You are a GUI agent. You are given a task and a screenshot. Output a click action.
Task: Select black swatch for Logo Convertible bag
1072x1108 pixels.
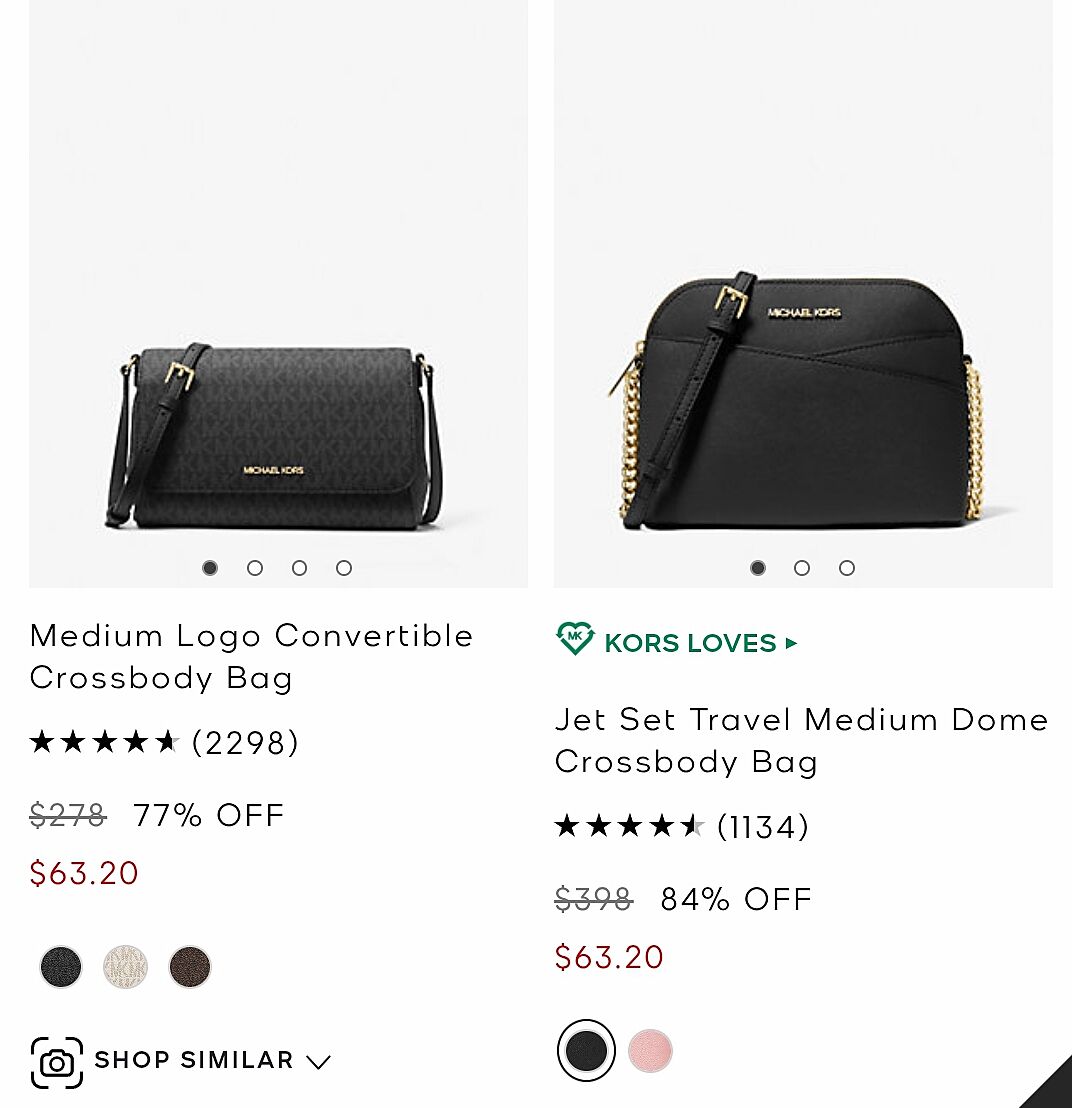pos(61,967)
